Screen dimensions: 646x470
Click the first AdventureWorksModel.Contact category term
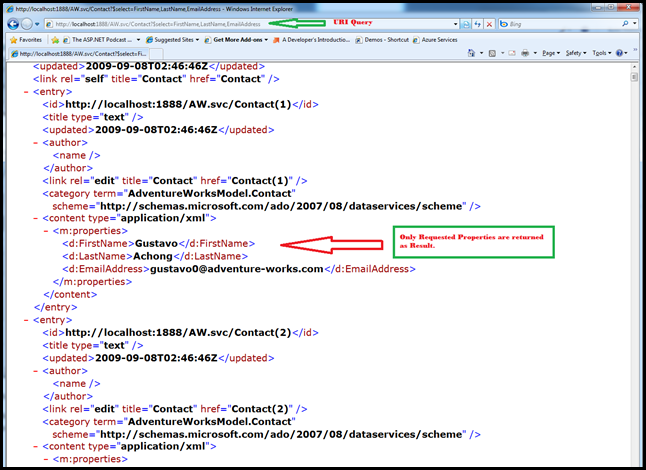click(210, 194)
